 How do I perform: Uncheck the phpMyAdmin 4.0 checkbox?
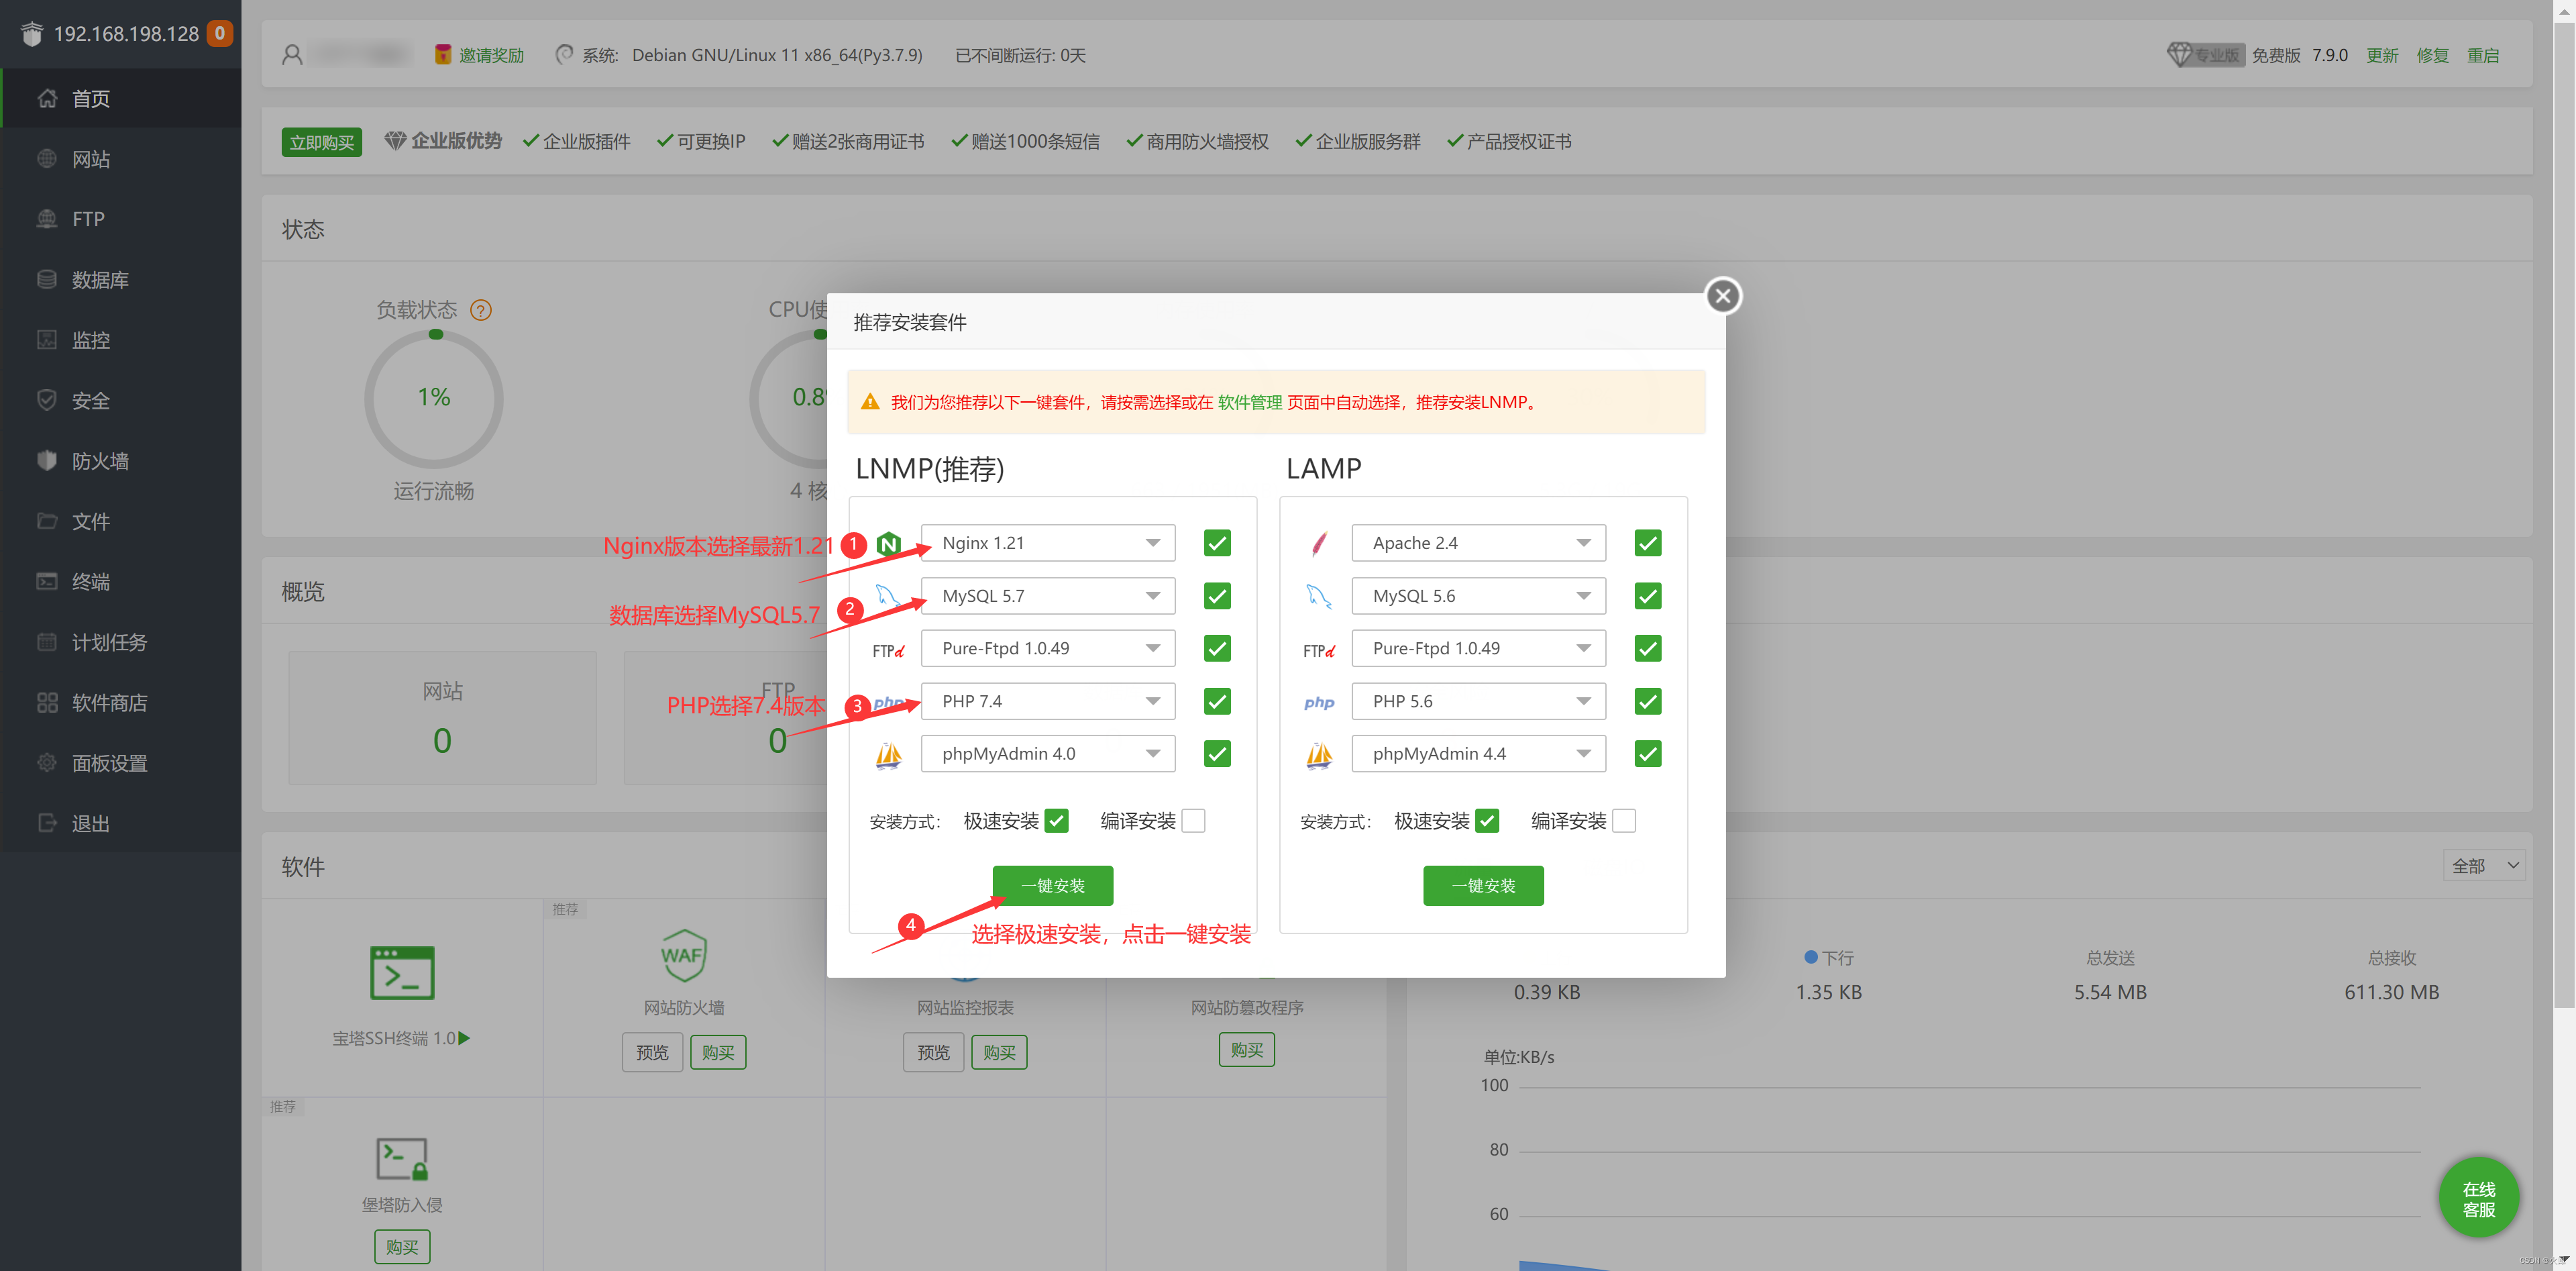point(1217,754)
